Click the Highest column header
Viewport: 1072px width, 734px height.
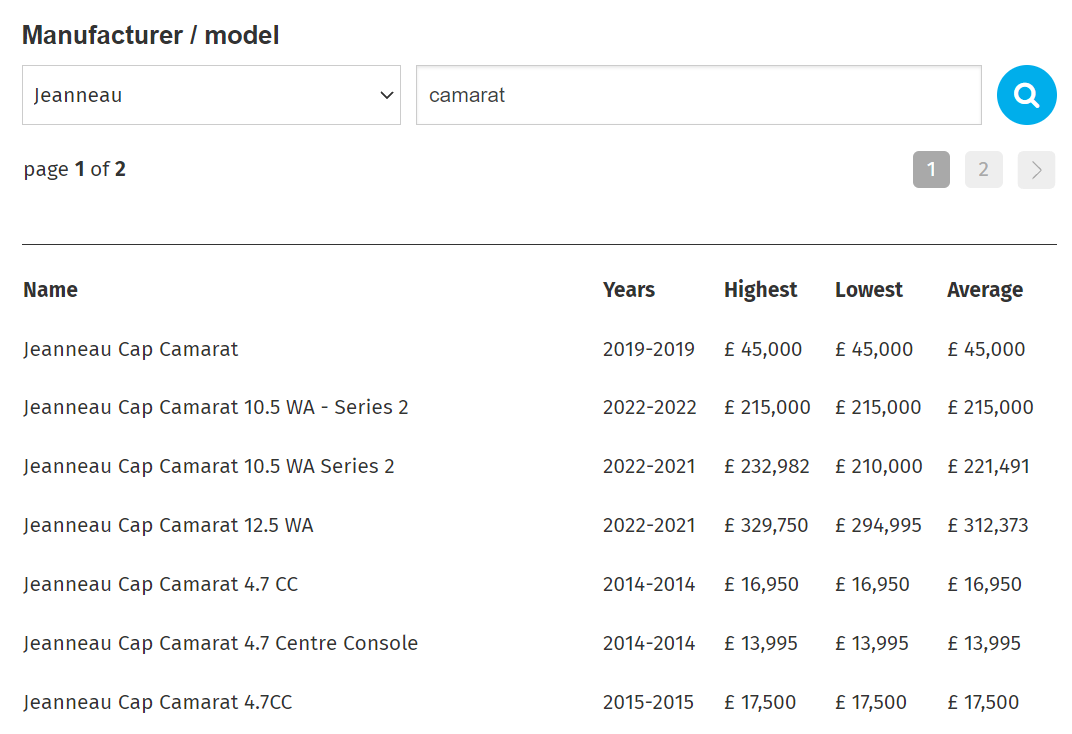click(760, 290)
